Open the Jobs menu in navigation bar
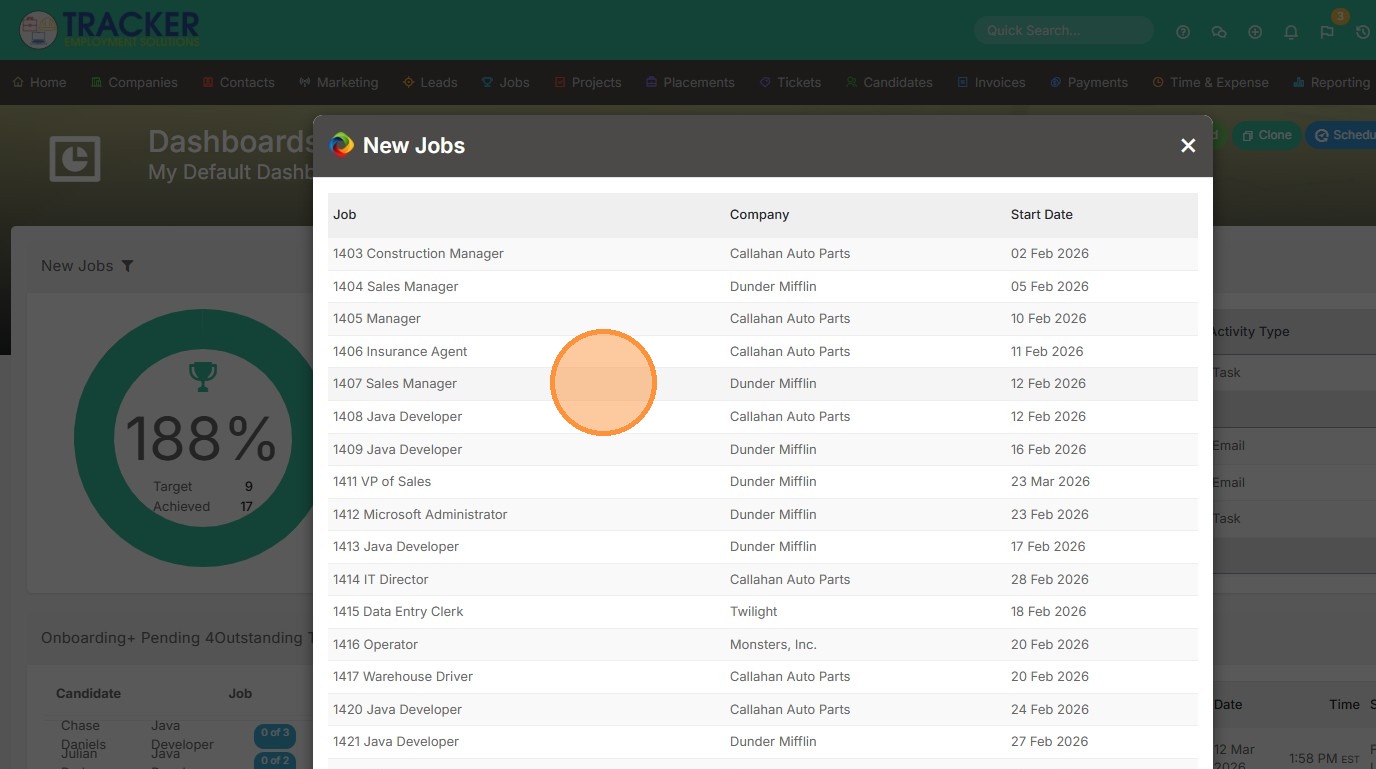1376x769 pixels. [505, 82]
